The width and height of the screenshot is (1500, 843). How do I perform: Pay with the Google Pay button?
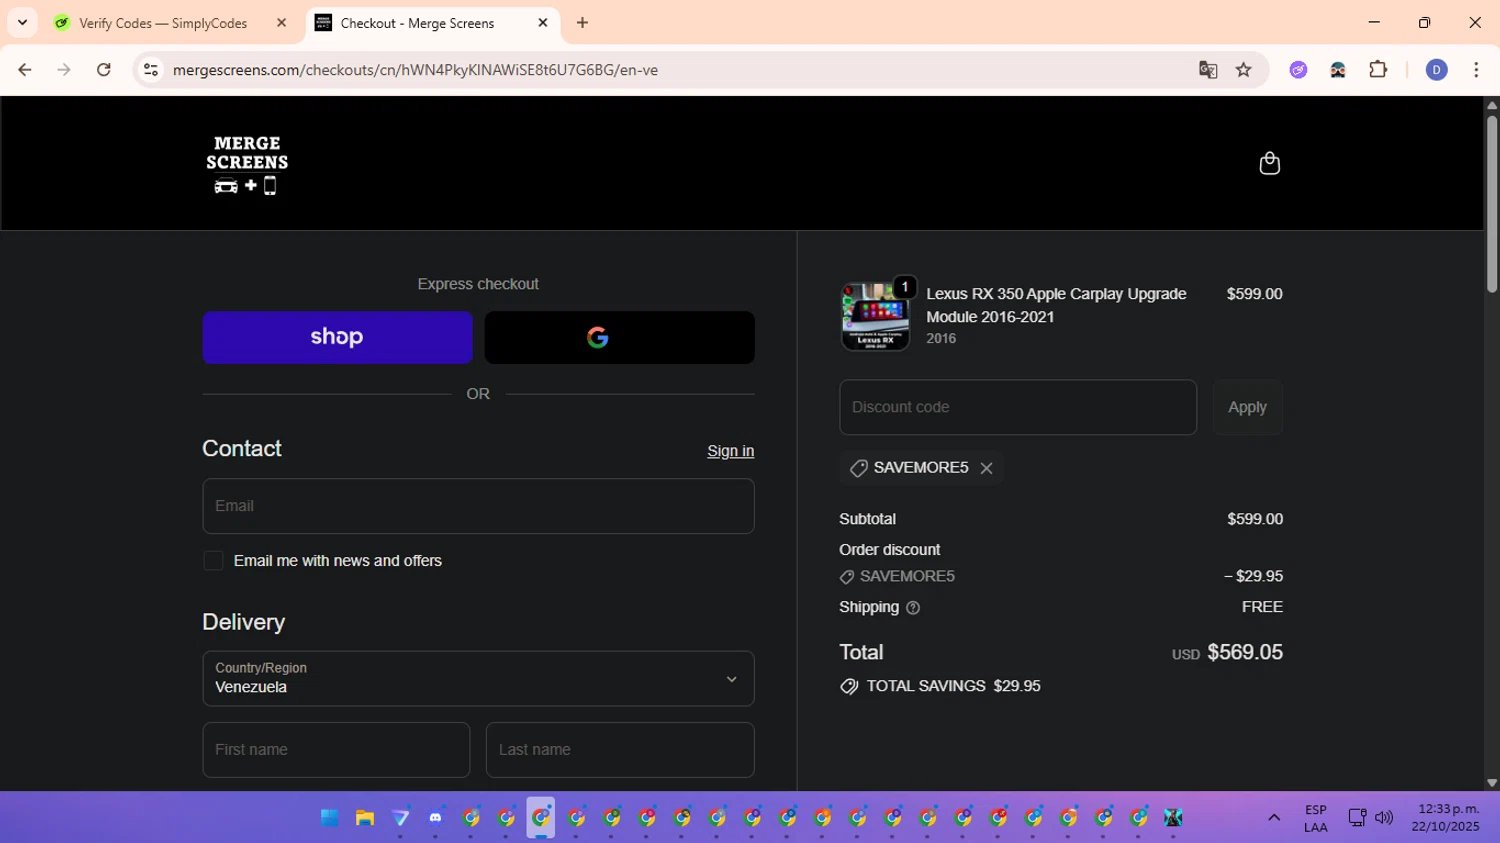[619, 338]
